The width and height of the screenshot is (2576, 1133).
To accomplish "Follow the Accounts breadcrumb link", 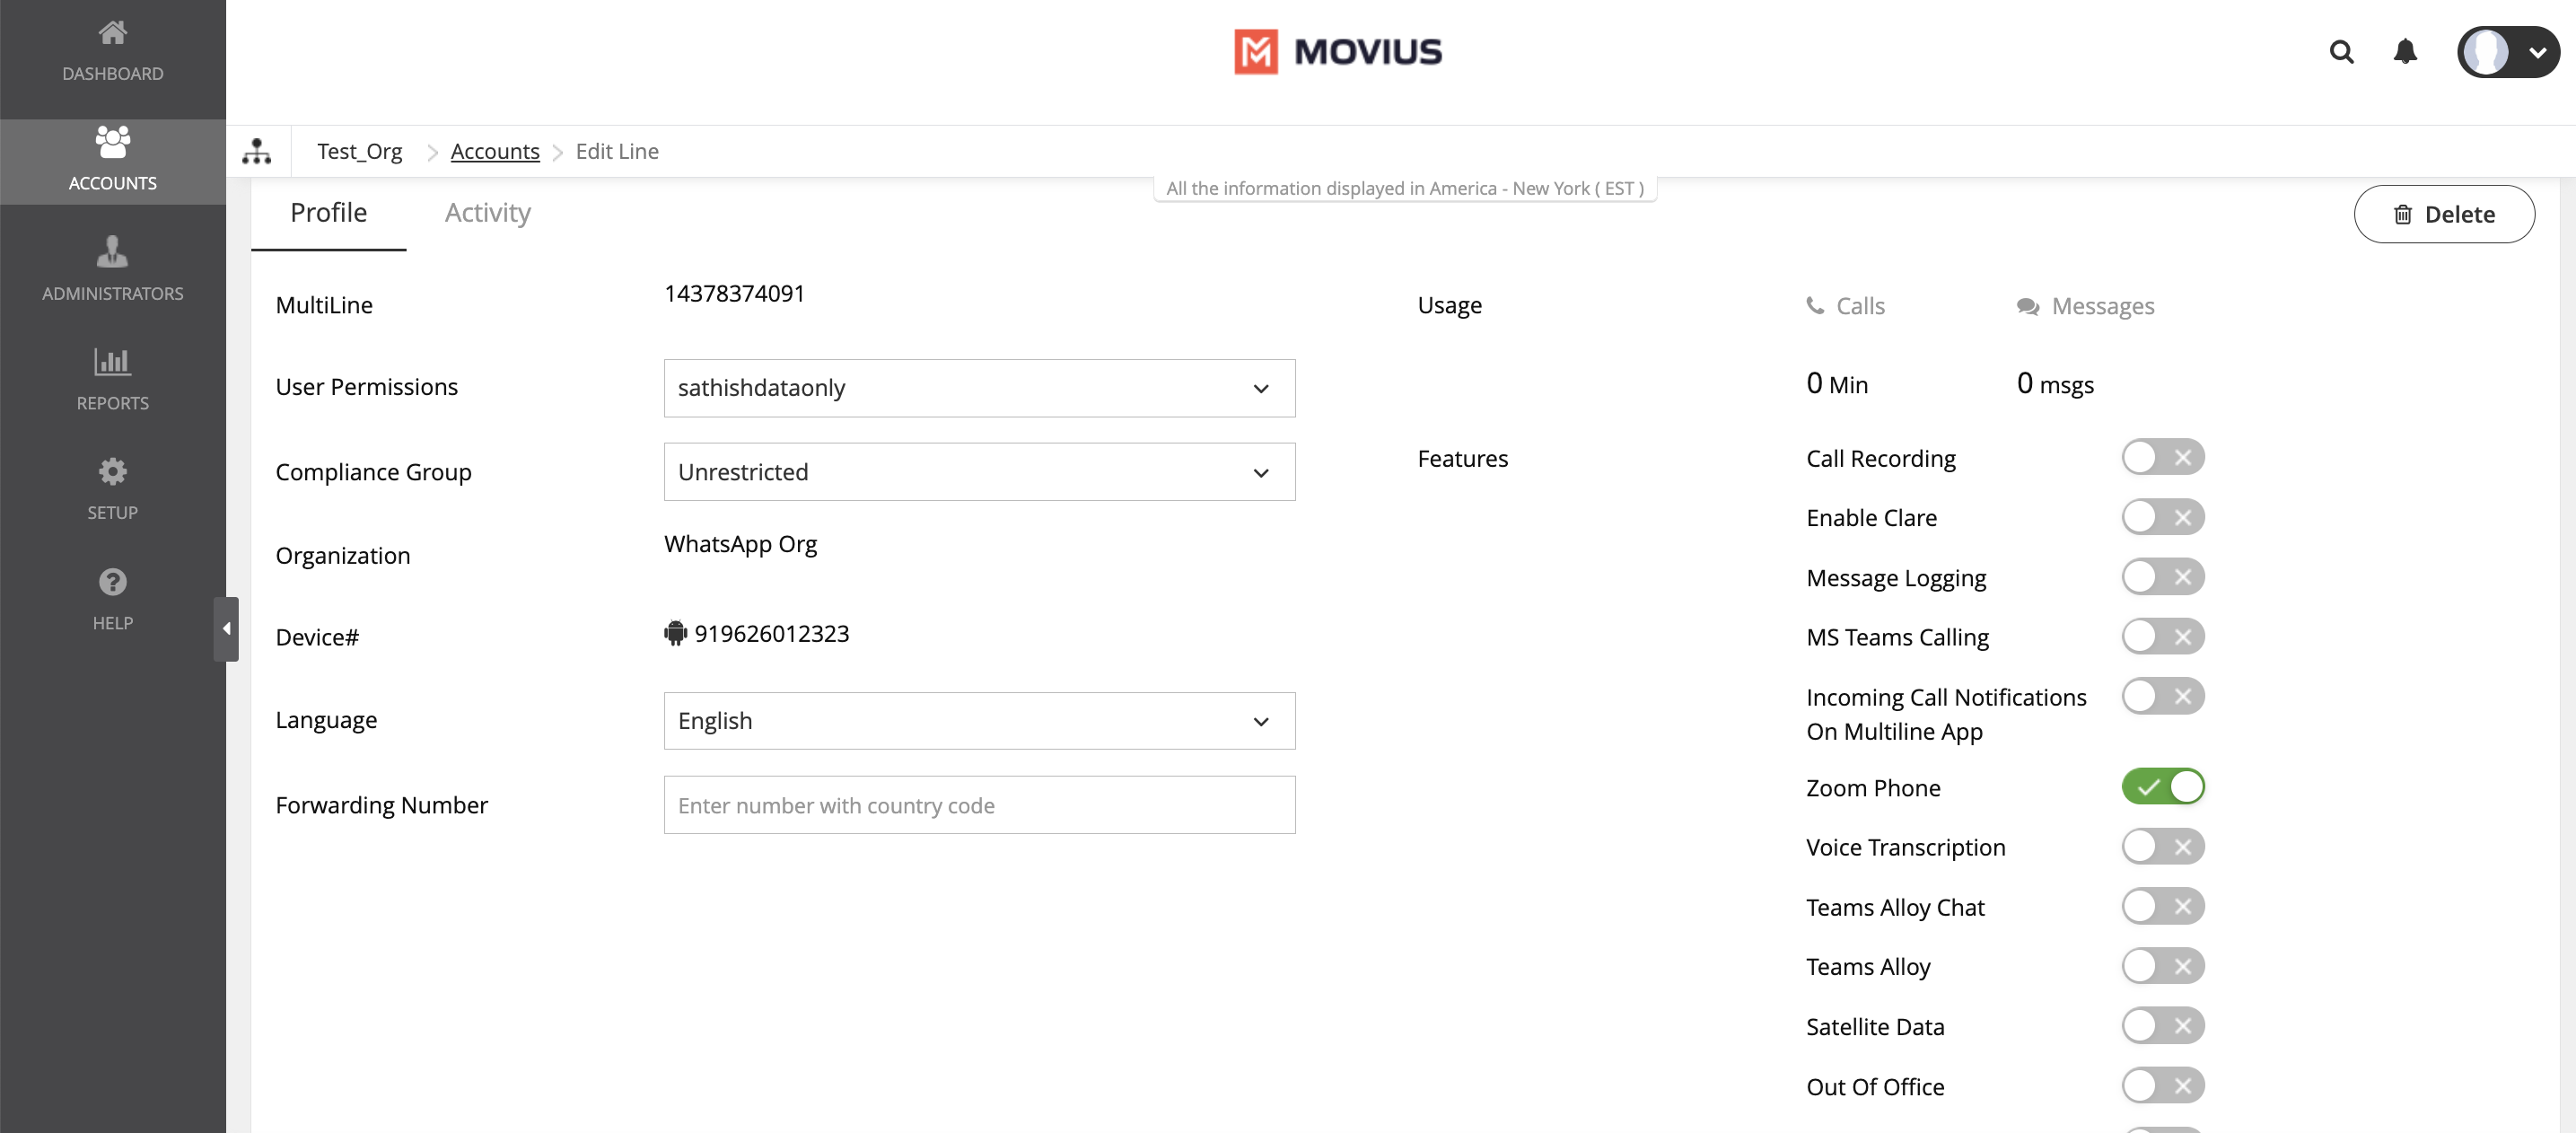I will [x=494, y=151].
